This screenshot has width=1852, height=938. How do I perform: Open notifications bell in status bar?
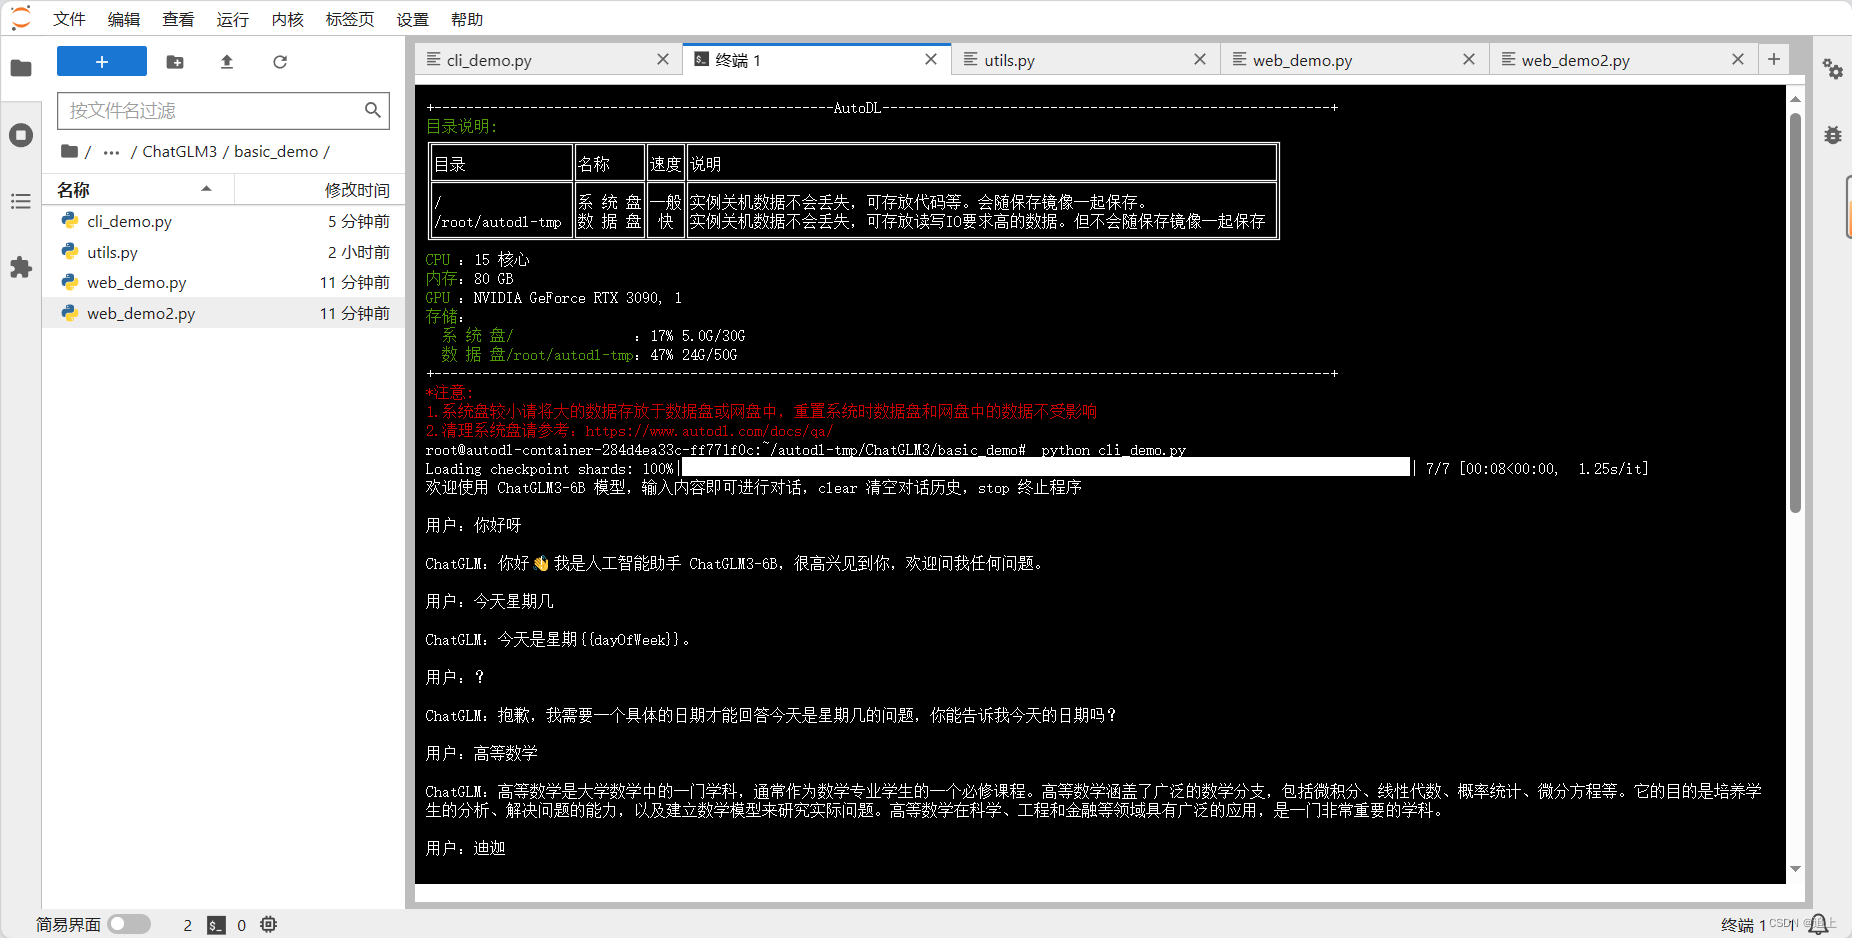[x=1818, y=924]
